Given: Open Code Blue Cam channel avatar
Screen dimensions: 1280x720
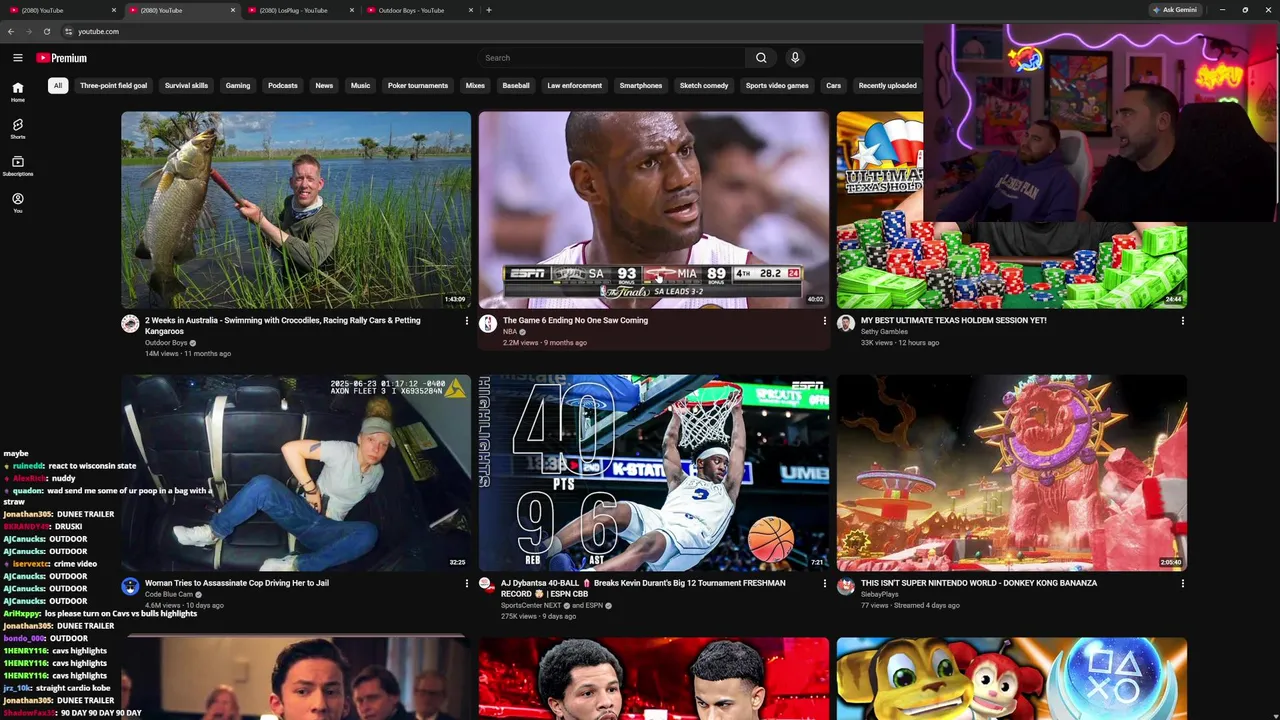Looking at the screenshot, I should click(130, 586).
